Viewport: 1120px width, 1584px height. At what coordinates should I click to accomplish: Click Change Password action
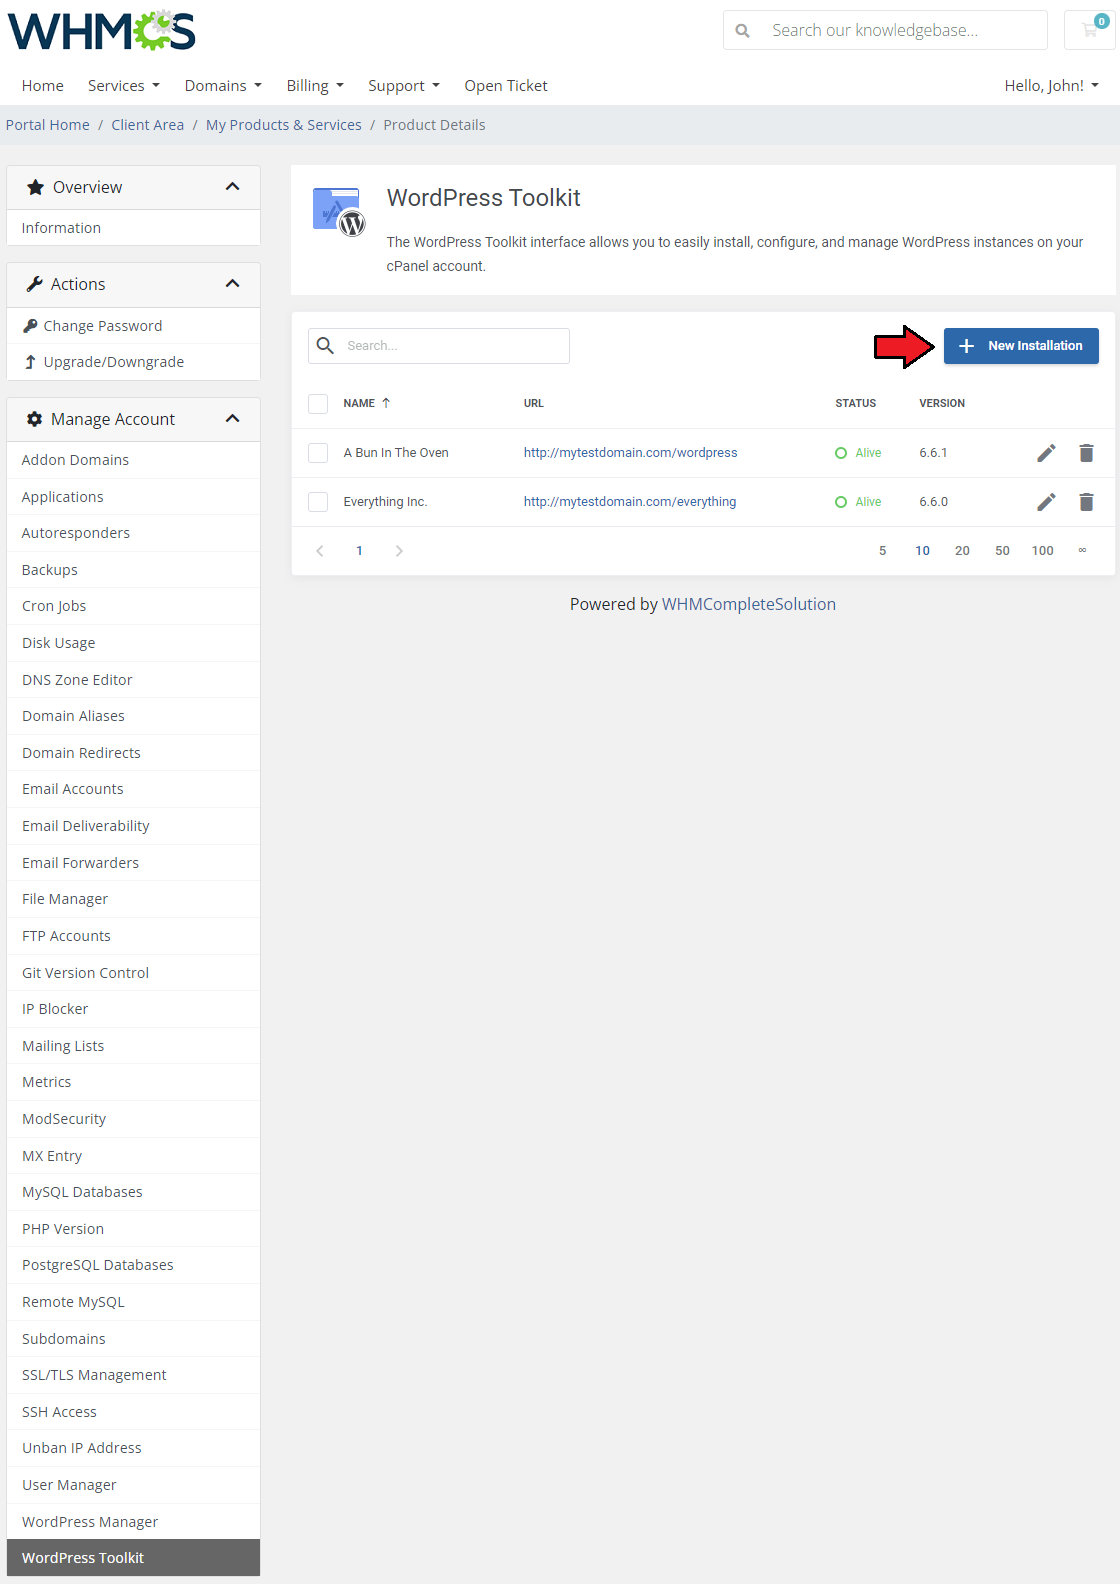tap(133, 326)
